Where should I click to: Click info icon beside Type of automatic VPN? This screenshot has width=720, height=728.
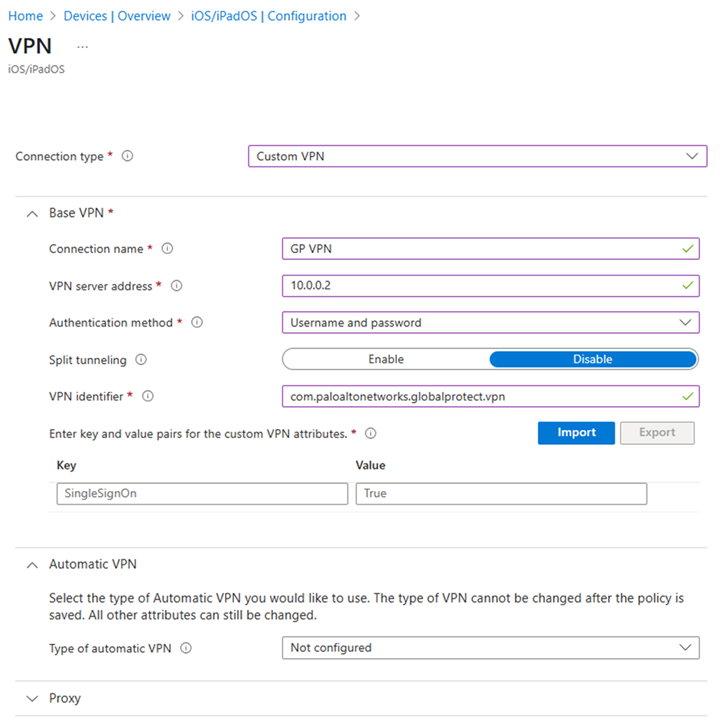[x=186, y=648]
